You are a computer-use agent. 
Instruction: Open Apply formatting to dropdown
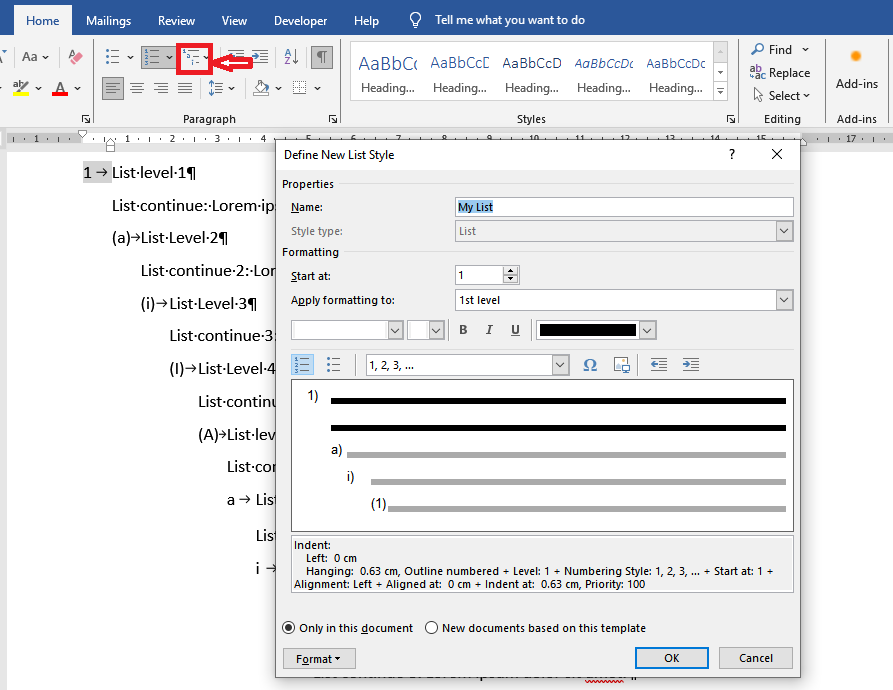(x=784, y=300)
